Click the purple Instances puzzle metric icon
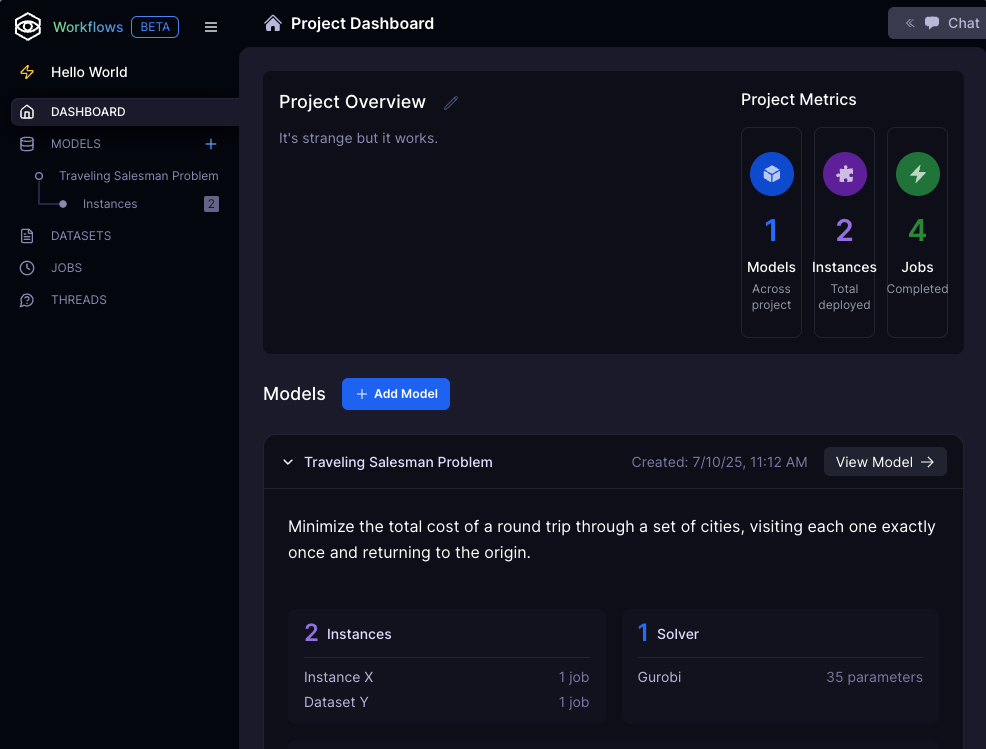Screen dimensions: 986x749 point(844,174)
